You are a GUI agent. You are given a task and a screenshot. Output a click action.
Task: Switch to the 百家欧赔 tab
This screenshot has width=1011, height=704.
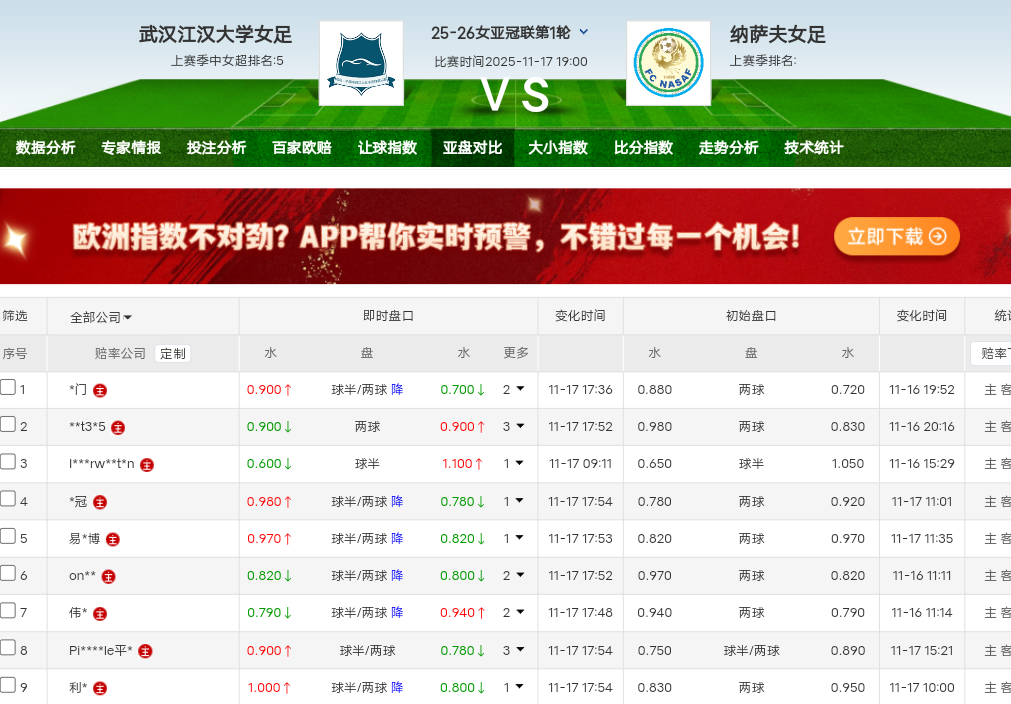pos(301,148)
